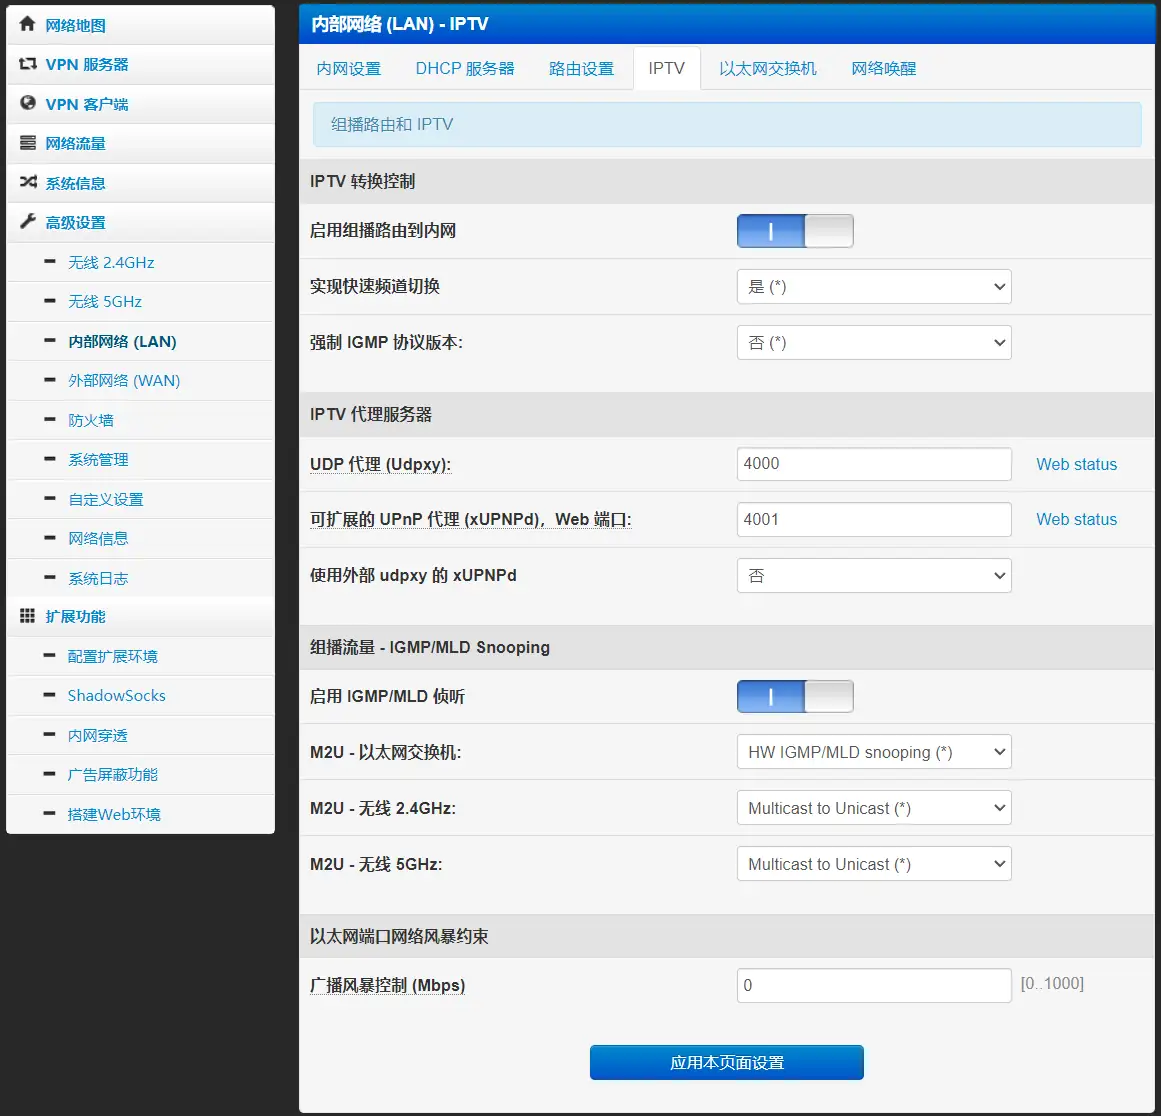This screenshot has width=1161, height=1116.
Task: Open M2U - 无线 5GHz dropdown
Action: 874,863
